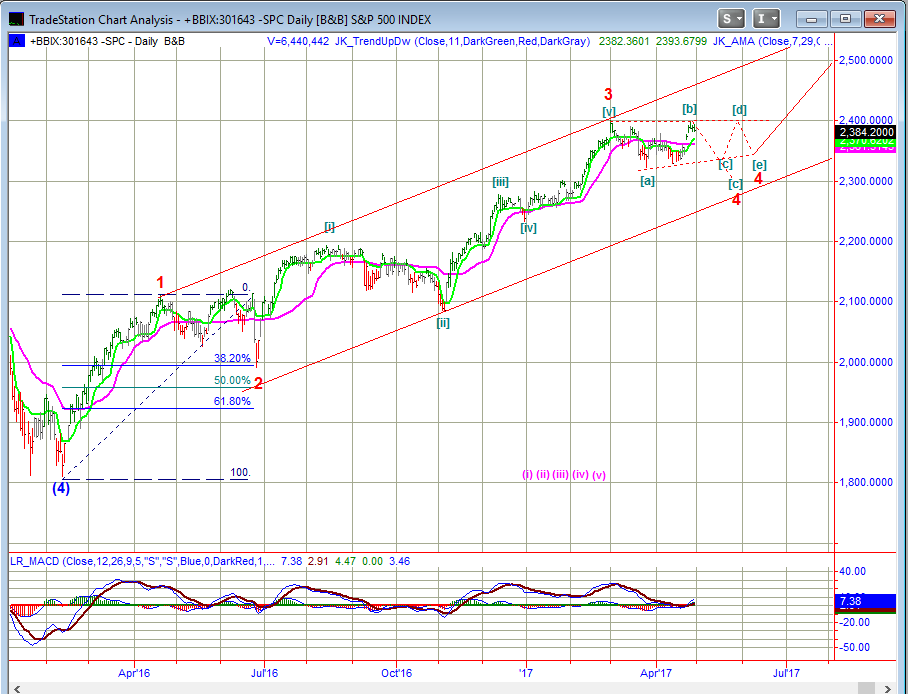Click the horizontal scrollbar left arrow
This screenshot has width=908, height=694.
pyautogui.click(x=17, y=689)
